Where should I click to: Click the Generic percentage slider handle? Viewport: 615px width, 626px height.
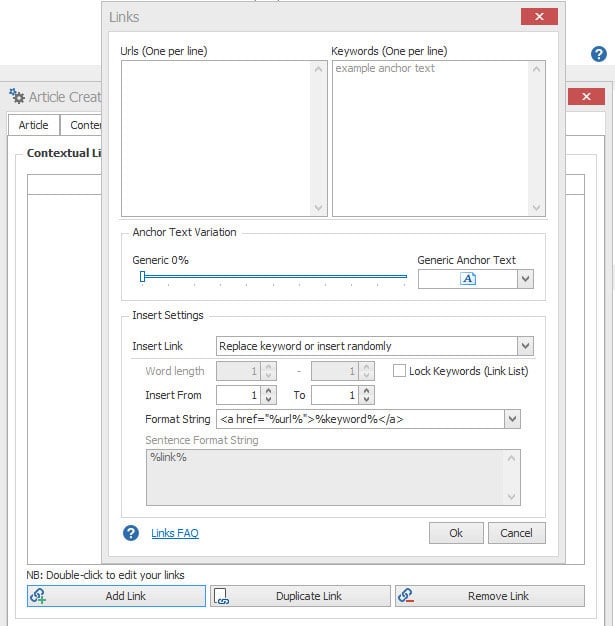(143, 276)
